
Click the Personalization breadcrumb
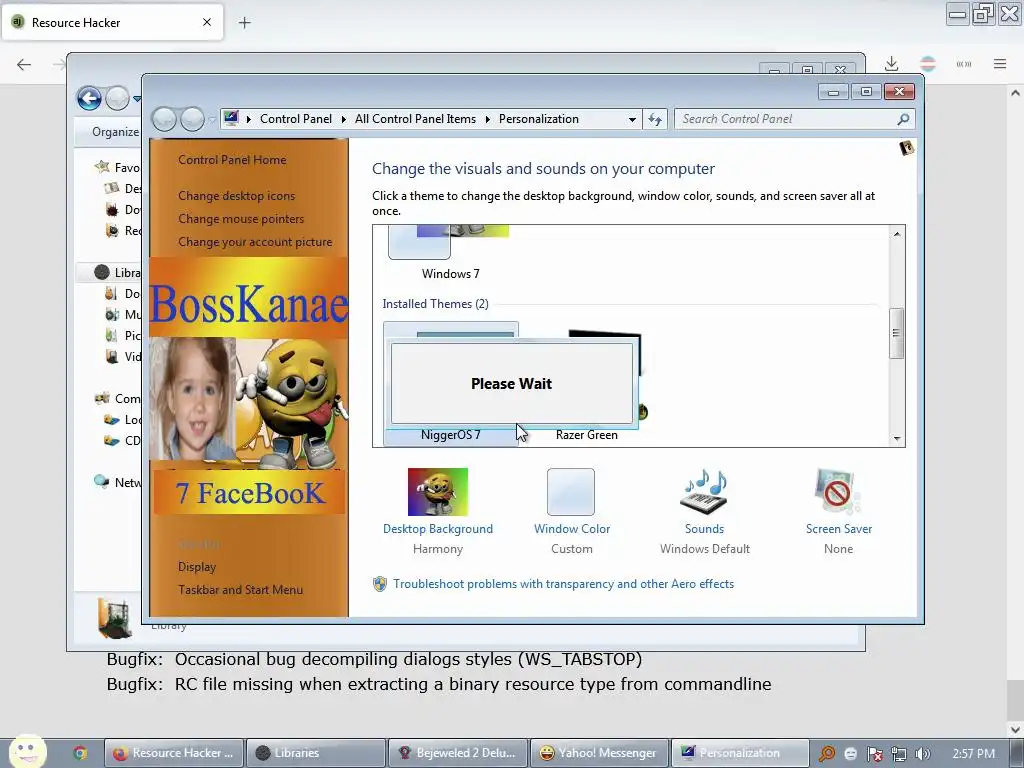pos(539,119)
